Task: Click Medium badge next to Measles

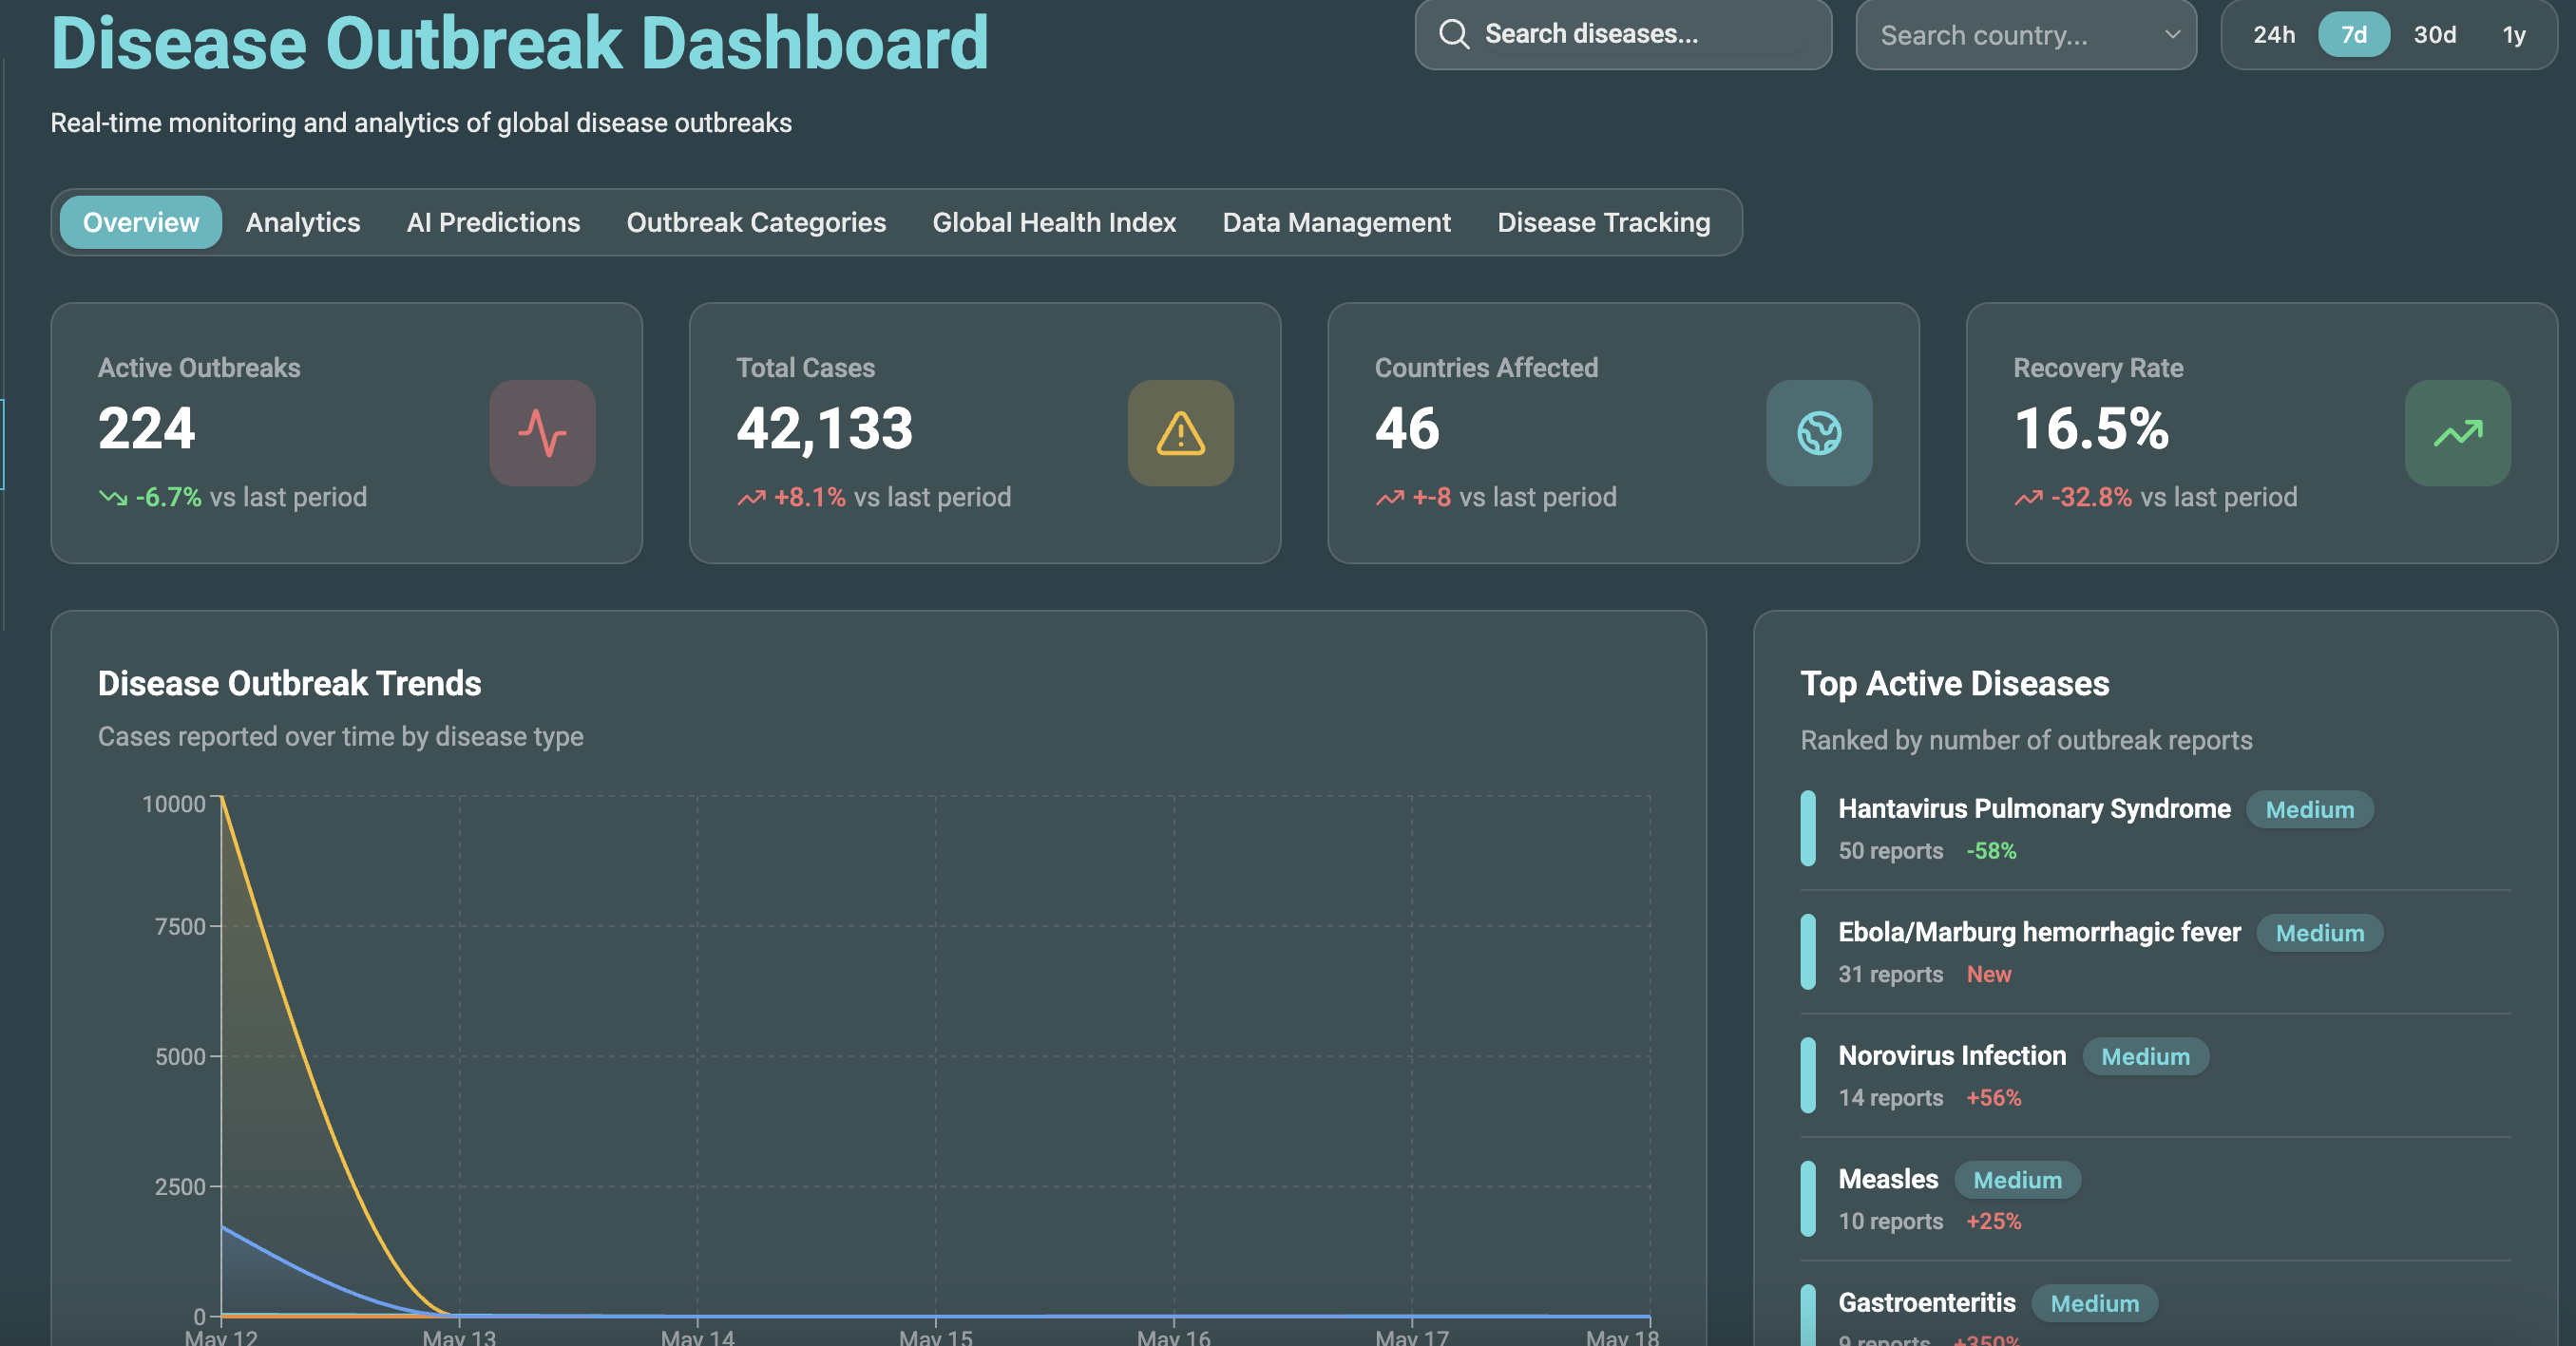Action: pyautogui.click(x=2017, y=1180)
